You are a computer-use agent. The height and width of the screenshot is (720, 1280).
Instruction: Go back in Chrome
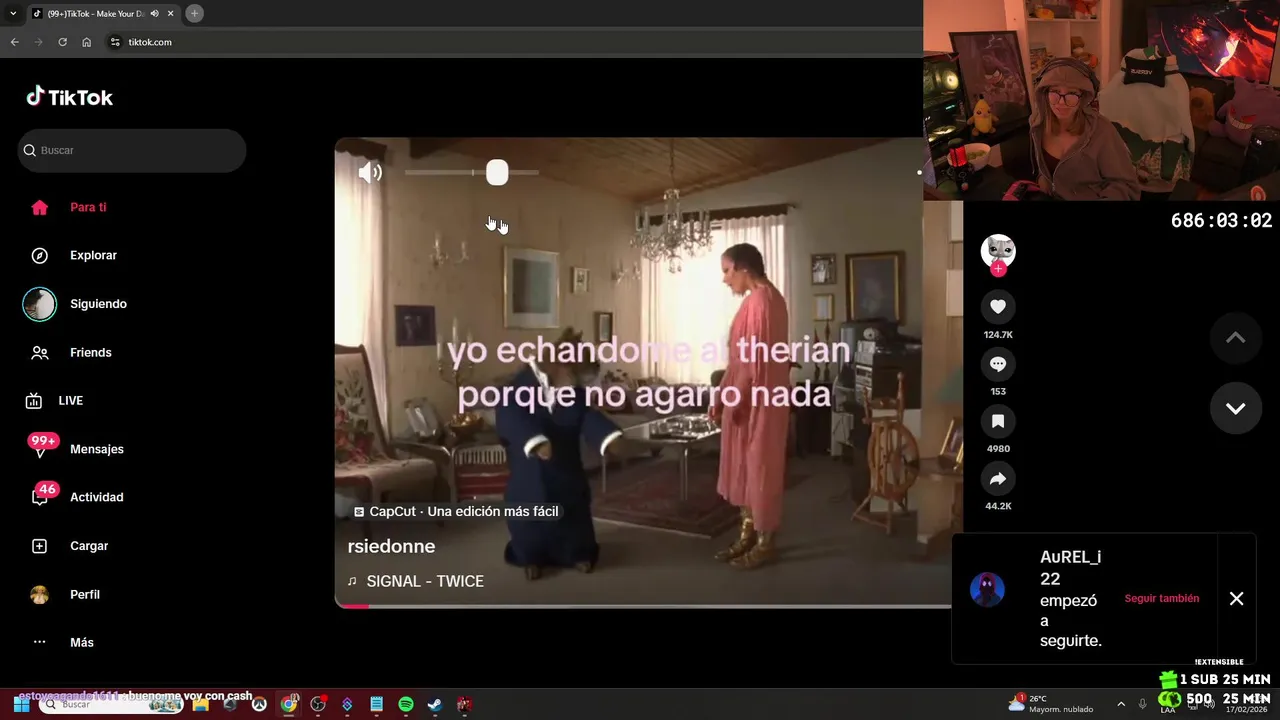14,42
